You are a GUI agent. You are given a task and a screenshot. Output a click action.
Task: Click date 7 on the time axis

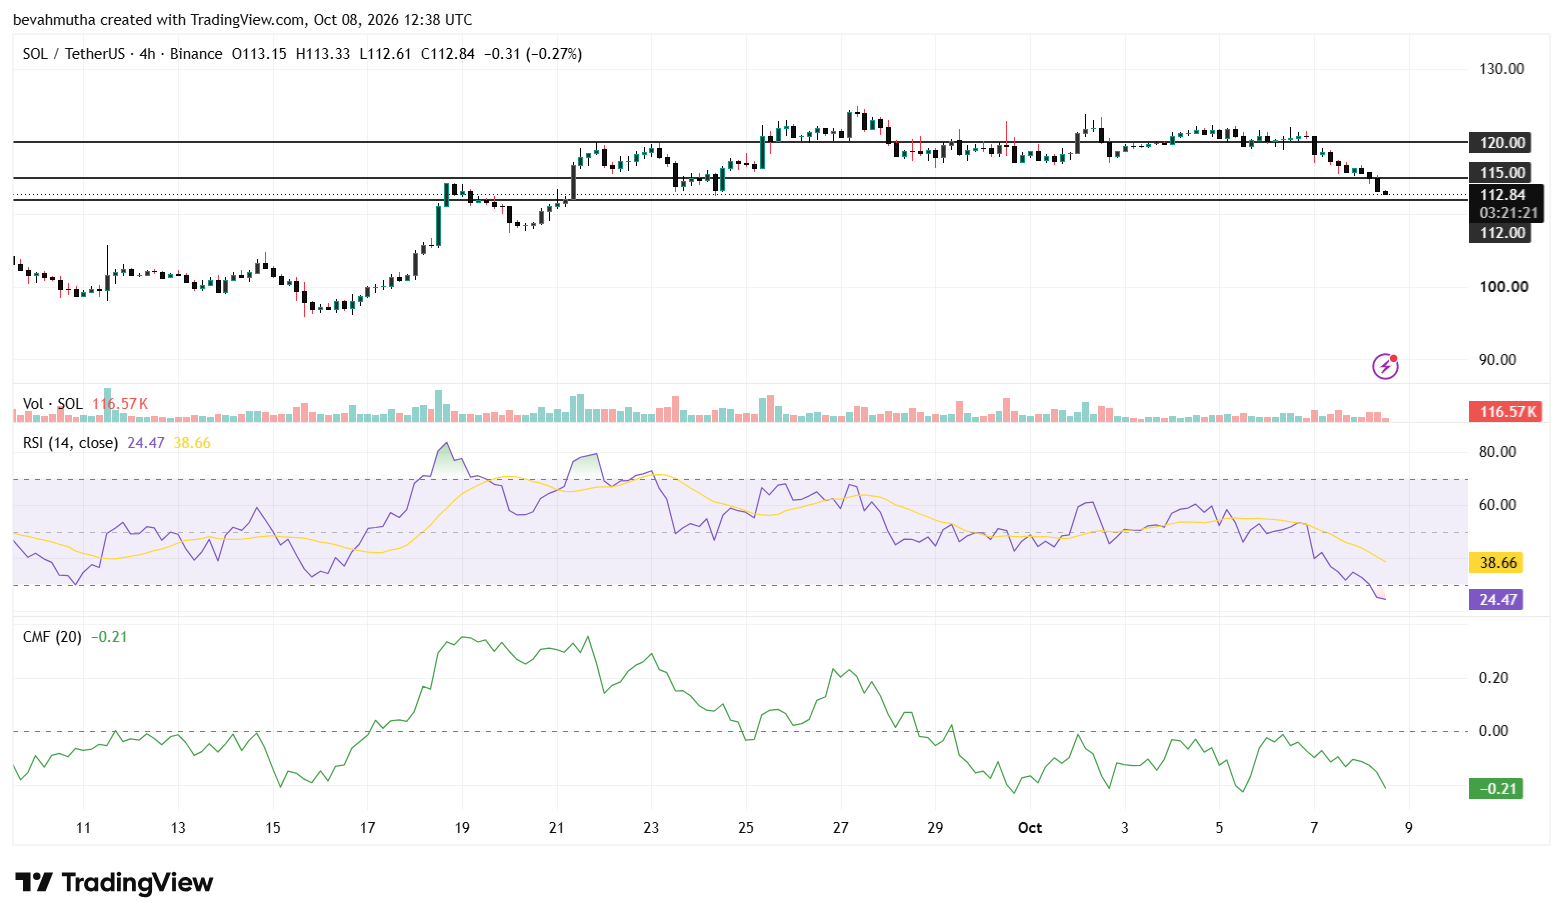click(x=1314, y=827)
